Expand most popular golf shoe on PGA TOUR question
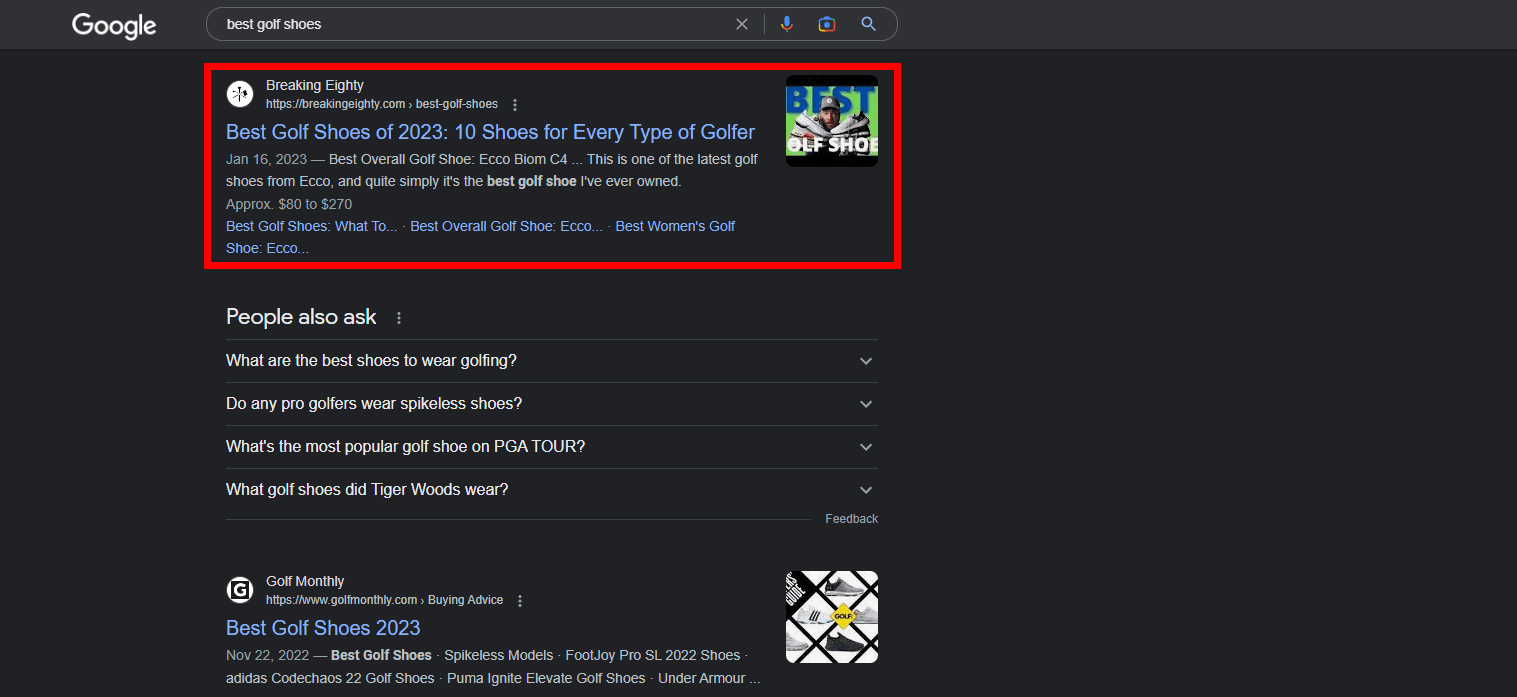Viewport: 1517px width, 697px height. [552, 447]
